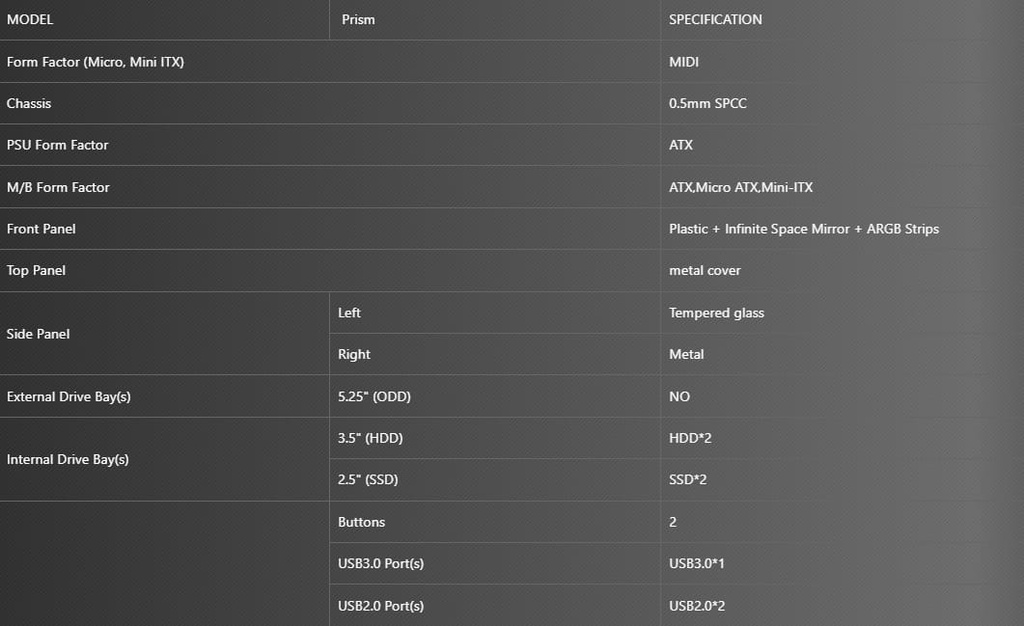Image resolution: width=1024 pixels, height=626 pixels.
Task: Select the 0.5mm SPCC chassis value
Action: (707, 103)
